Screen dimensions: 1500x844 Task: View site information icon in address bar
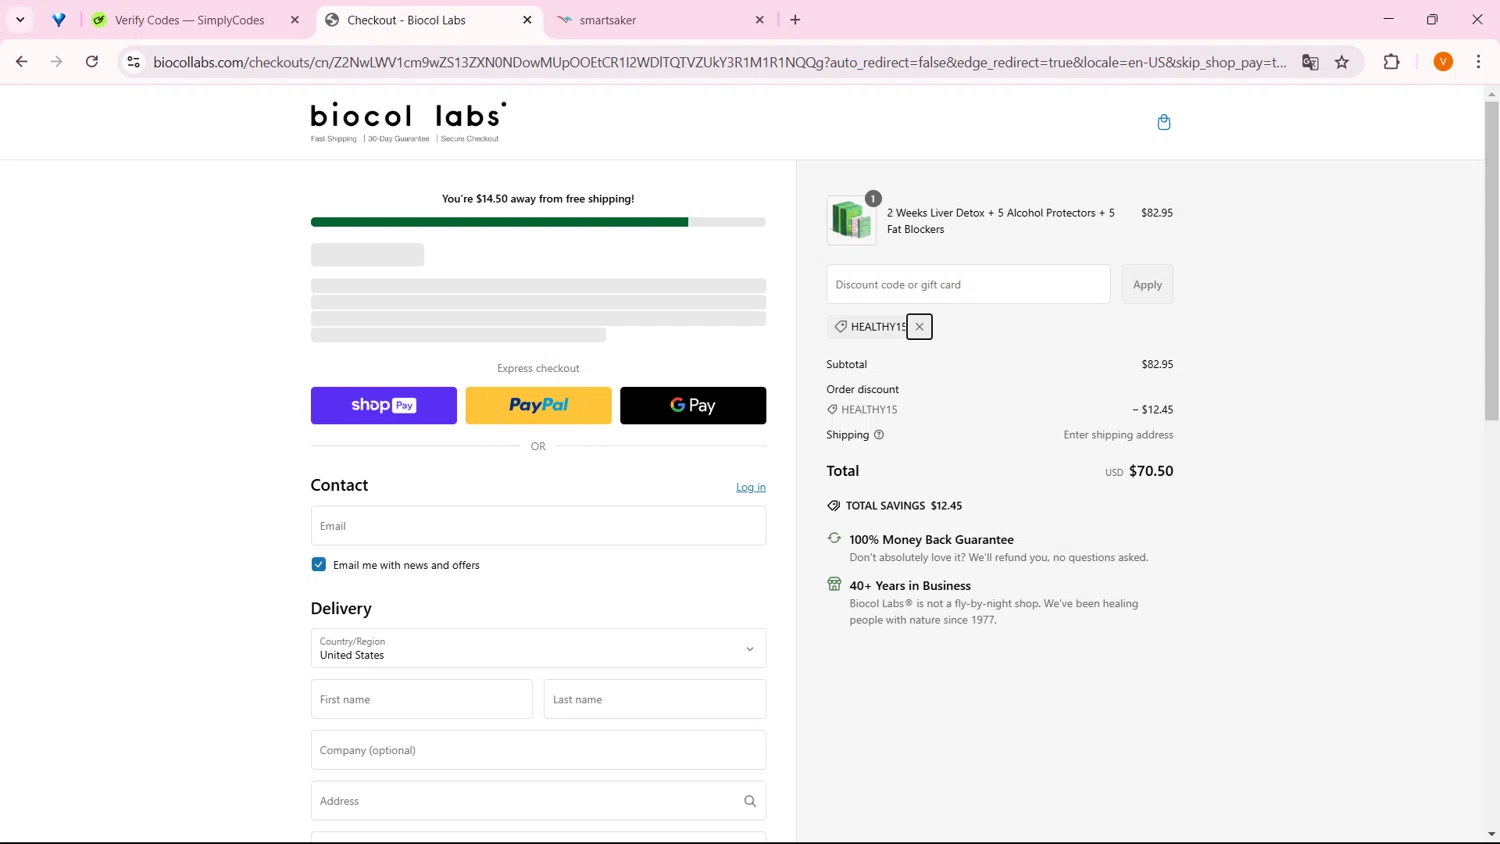133,62
